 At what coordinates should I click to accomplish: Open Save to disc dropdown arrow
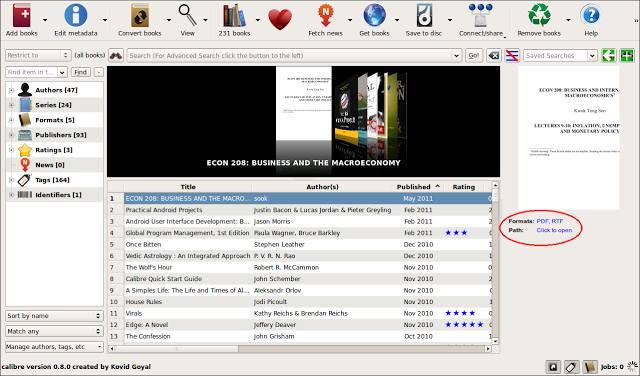(449, 20)
